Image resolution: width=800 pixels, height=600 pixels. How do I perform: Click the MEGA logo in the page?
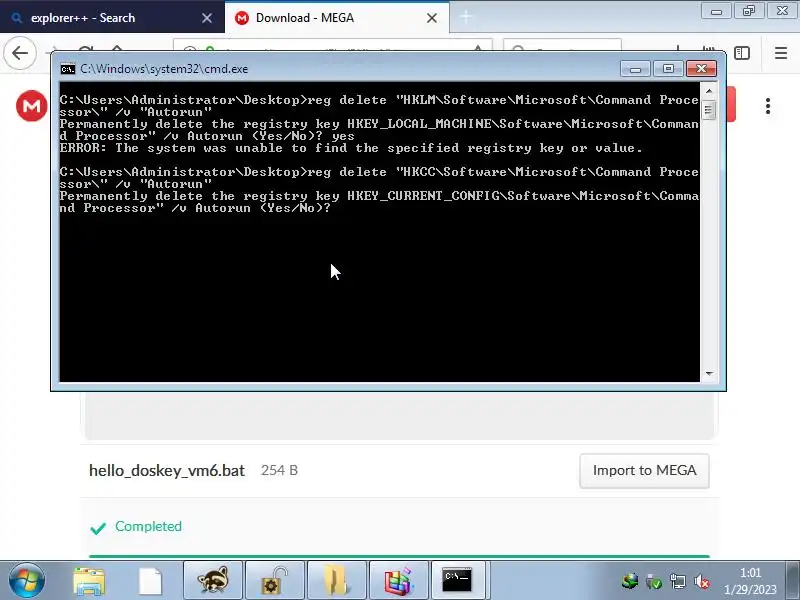click(32, 106)
